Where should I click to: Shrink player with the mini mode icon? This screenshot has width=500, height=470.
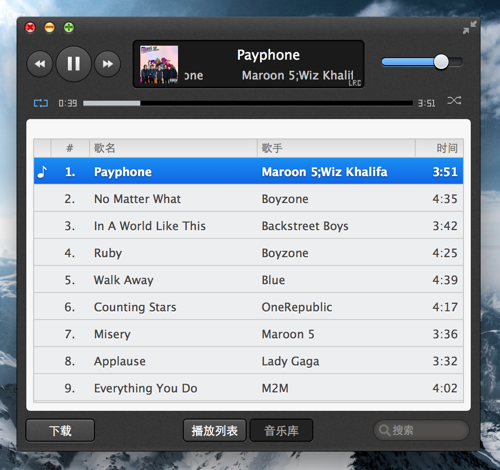pyautogui.click(x=470, y=27)
